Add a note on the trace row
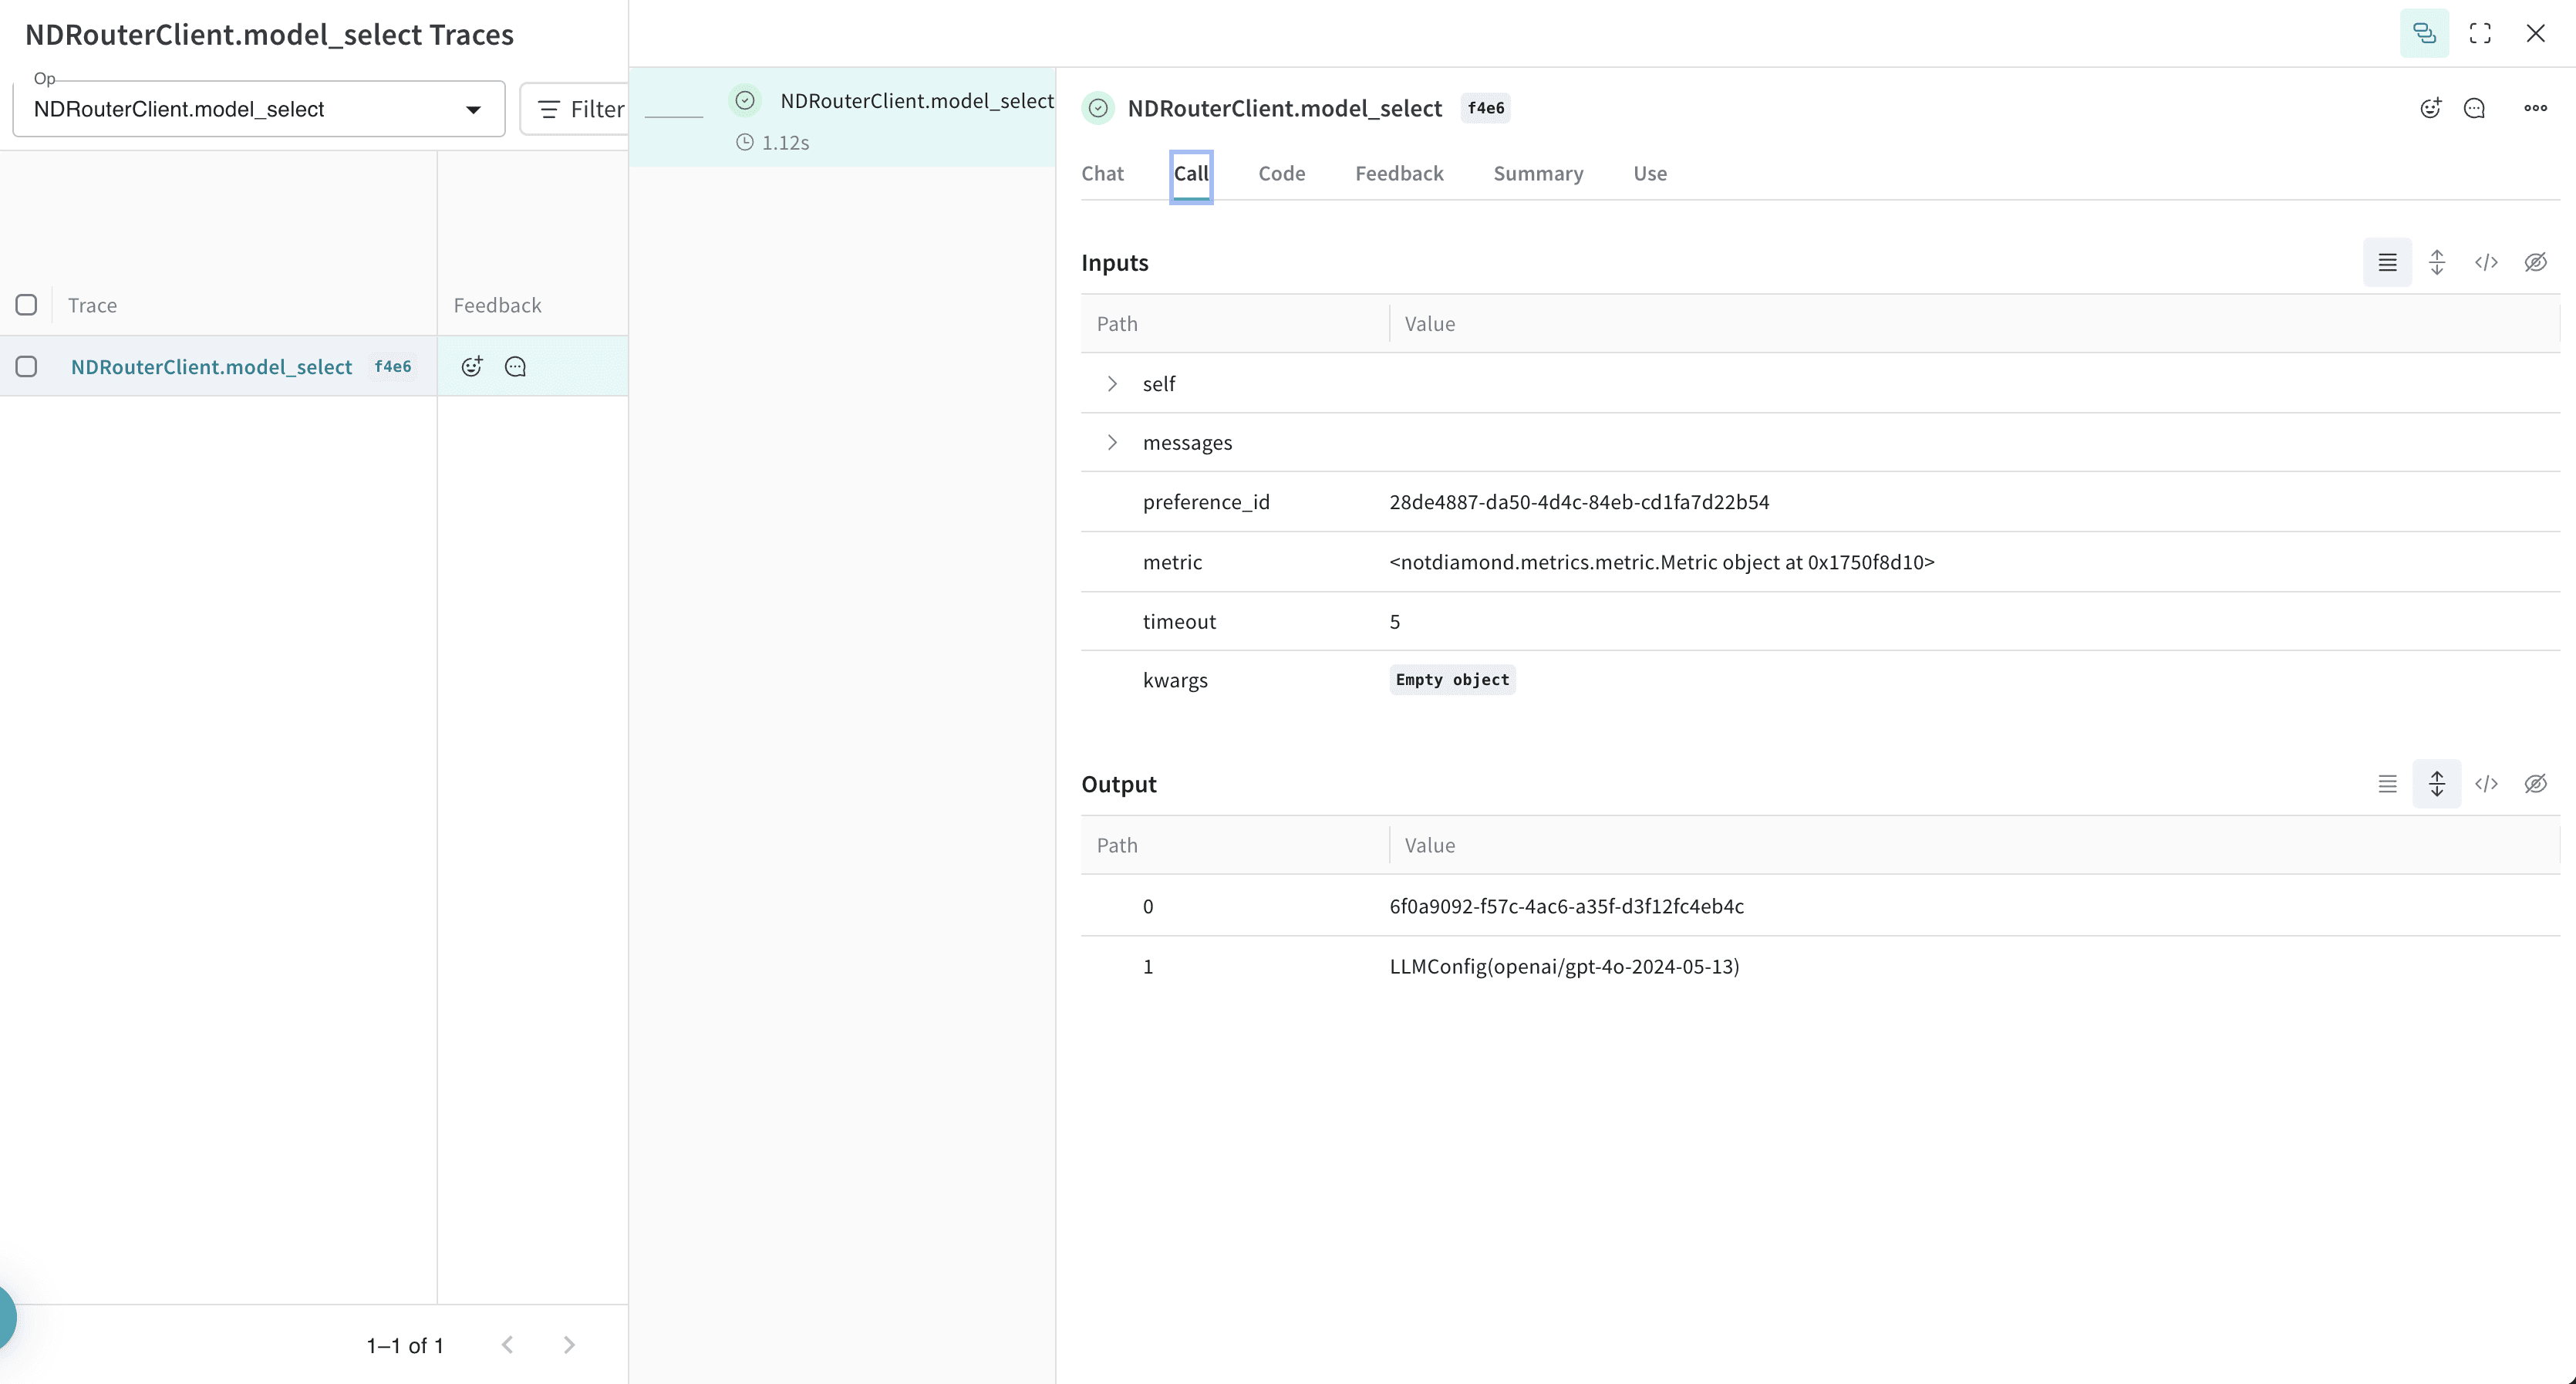Image resolution: width=2576 pixels, height=1384 pixels. [x=515, y=366]
